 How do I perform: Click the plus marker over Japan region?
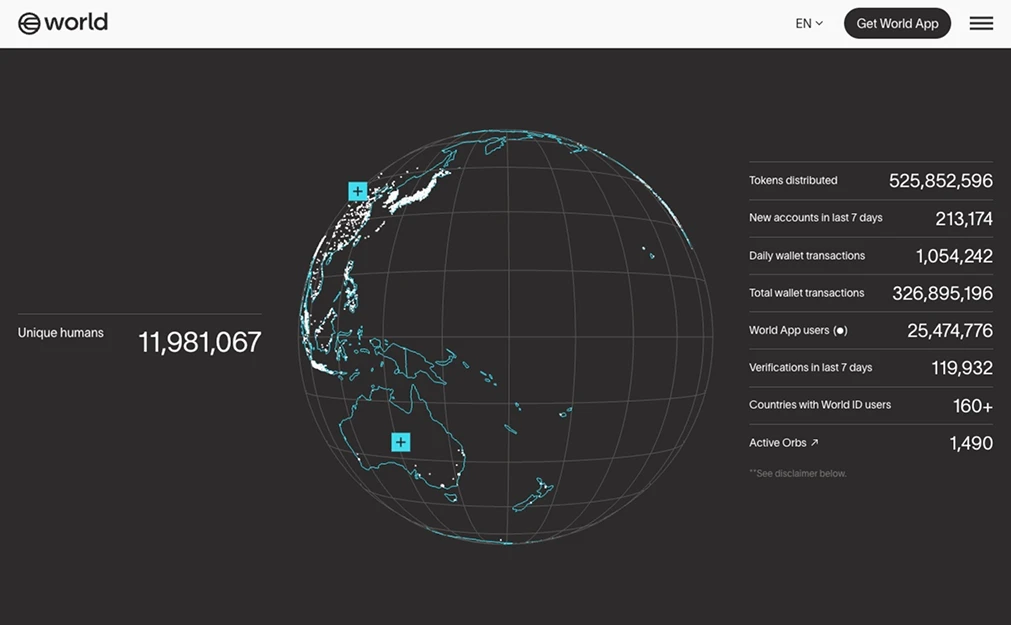358,191
